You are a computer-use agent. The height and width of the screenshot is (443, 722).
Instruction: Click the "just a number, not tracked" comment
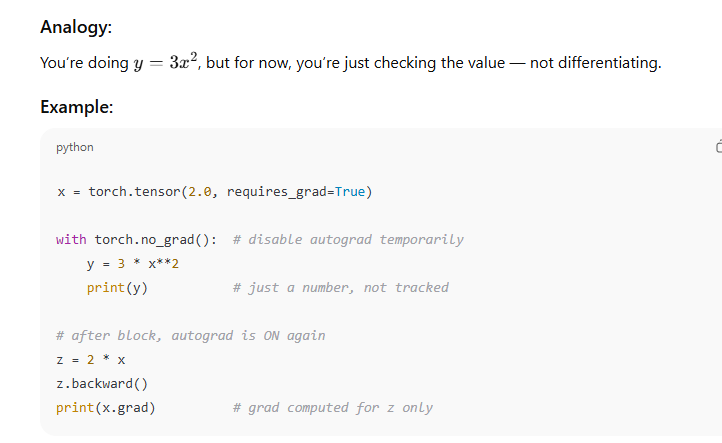(340, 288)
